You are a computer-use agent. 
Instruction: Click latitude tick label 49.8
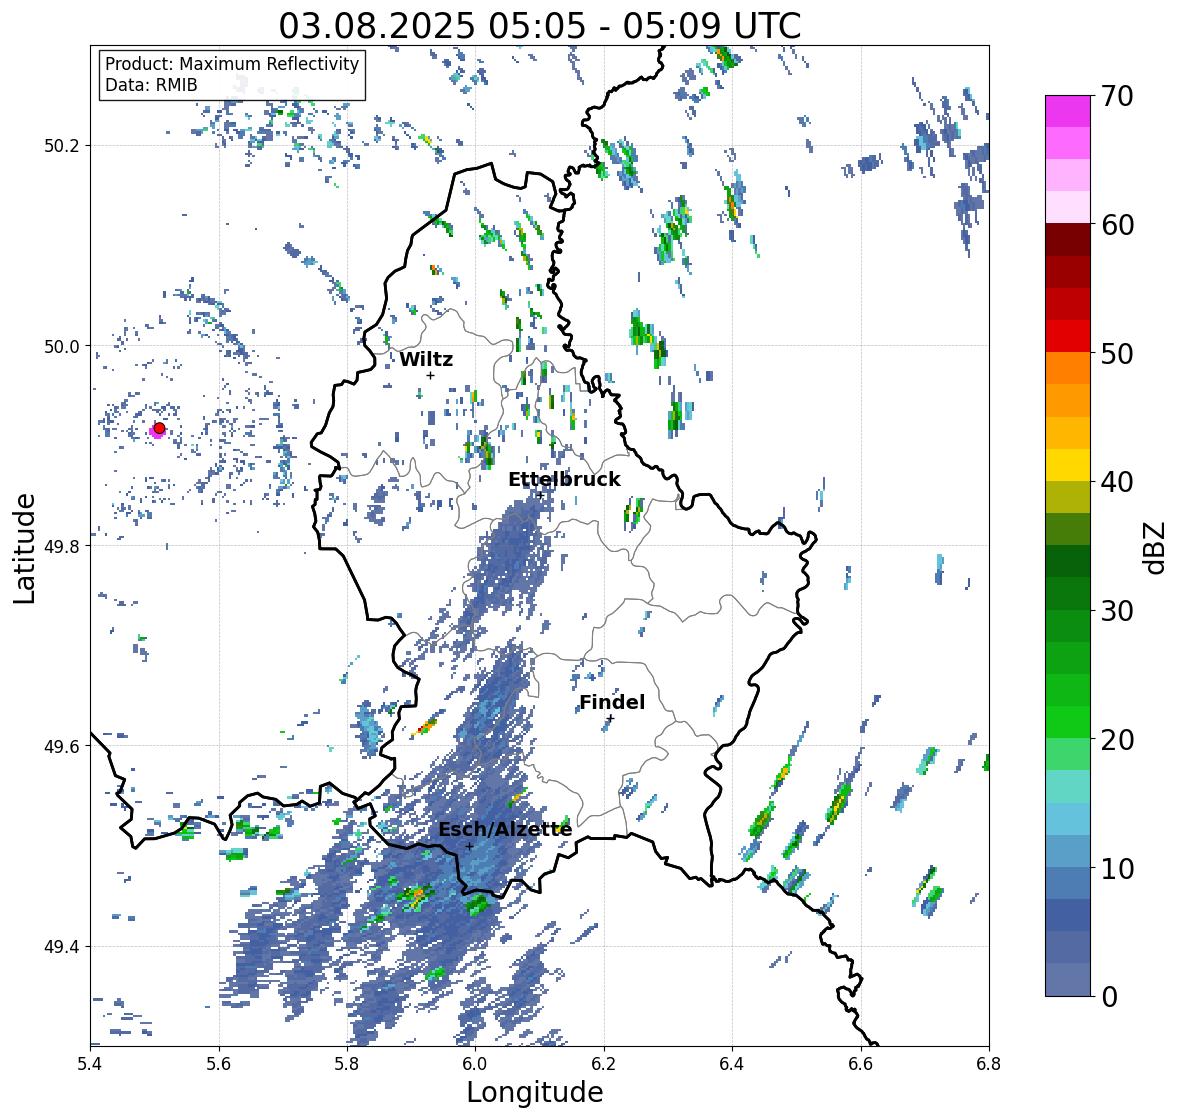(x=62, y=546)
